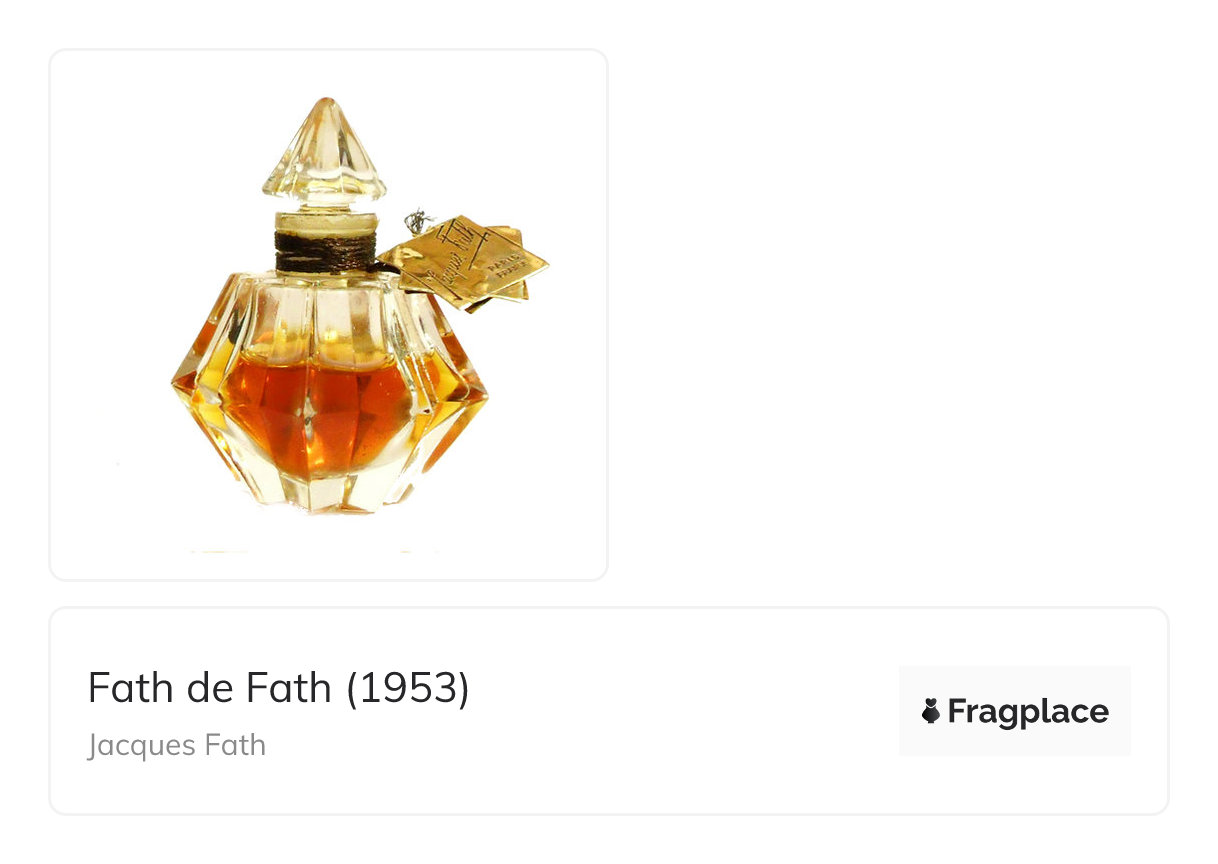Open the Fath de Fath (1953) title
Image resolution: width=1218 pixels, height=864 pixels.
(x=278, y=688)
